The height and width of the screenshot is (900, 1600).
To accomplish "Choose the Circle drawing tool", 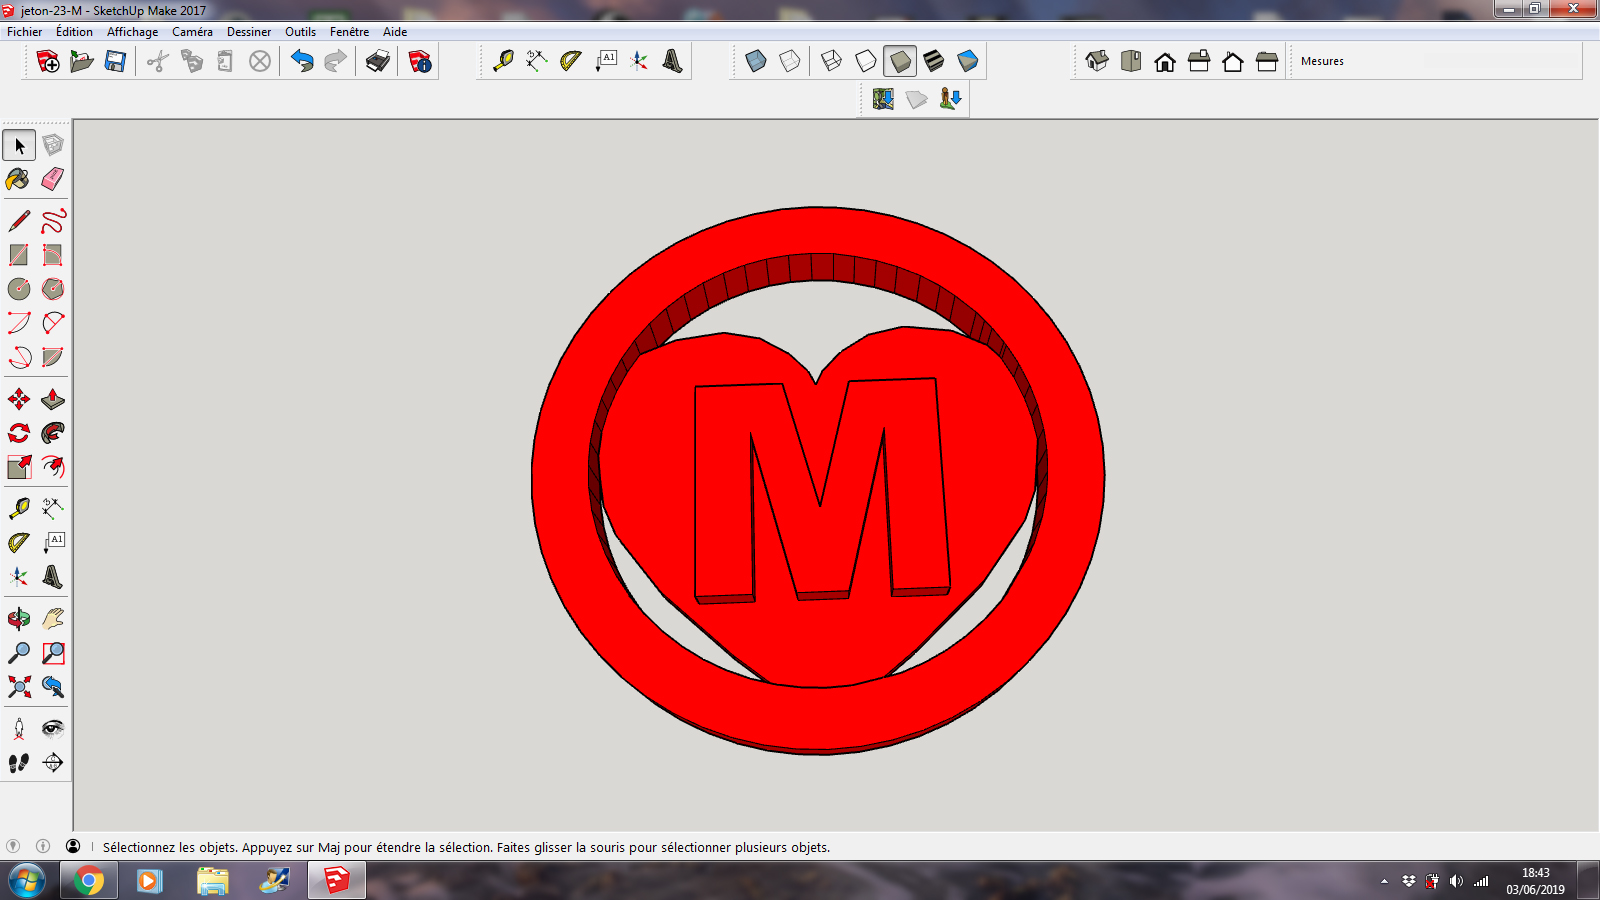I will click(x=18, y=289).
